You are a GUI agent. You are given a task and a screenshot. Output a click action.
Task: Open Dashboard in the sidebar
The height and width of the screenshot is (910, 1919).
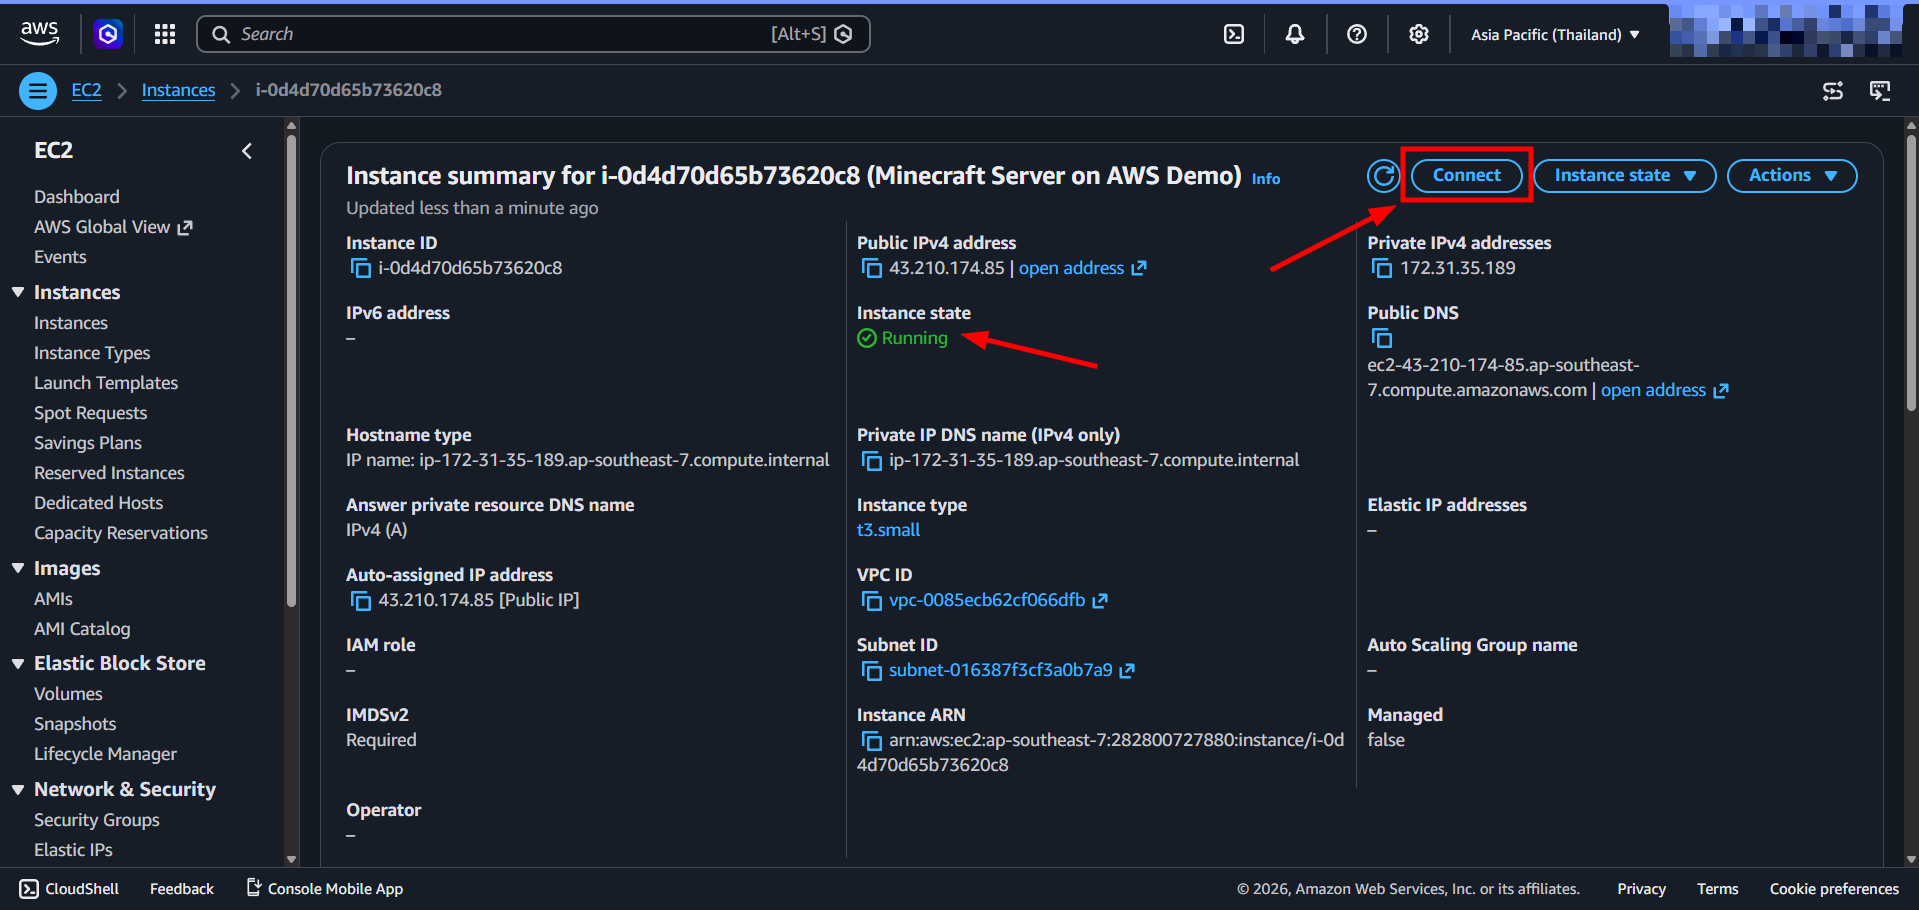tap(77, 197)
